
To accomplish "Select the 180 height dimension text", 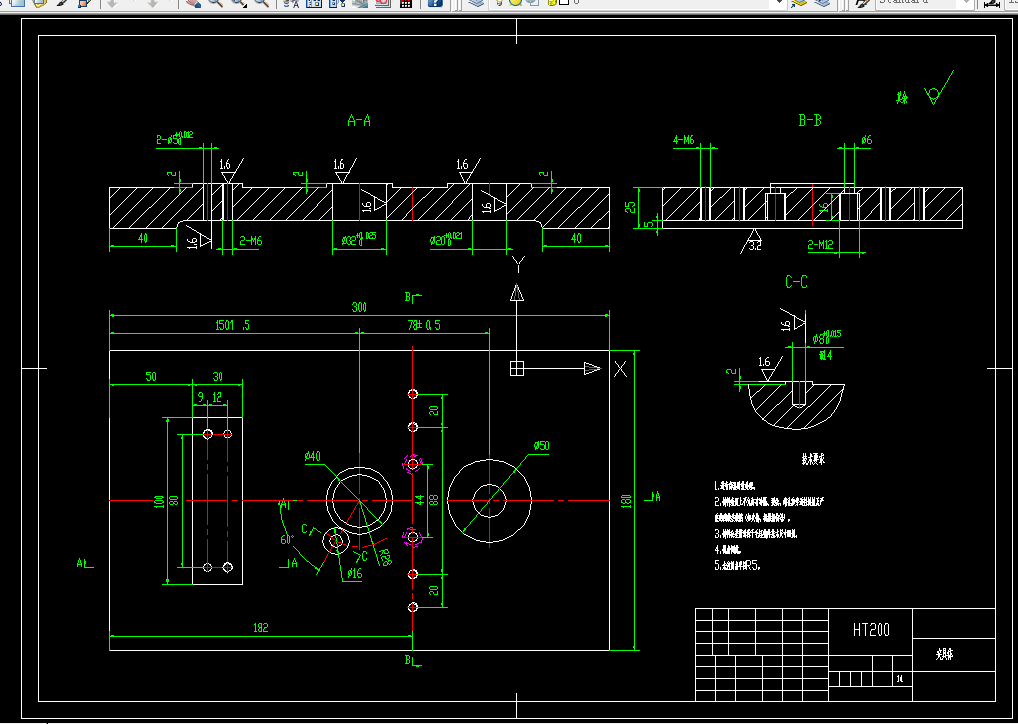I will (x=626, y=501).
